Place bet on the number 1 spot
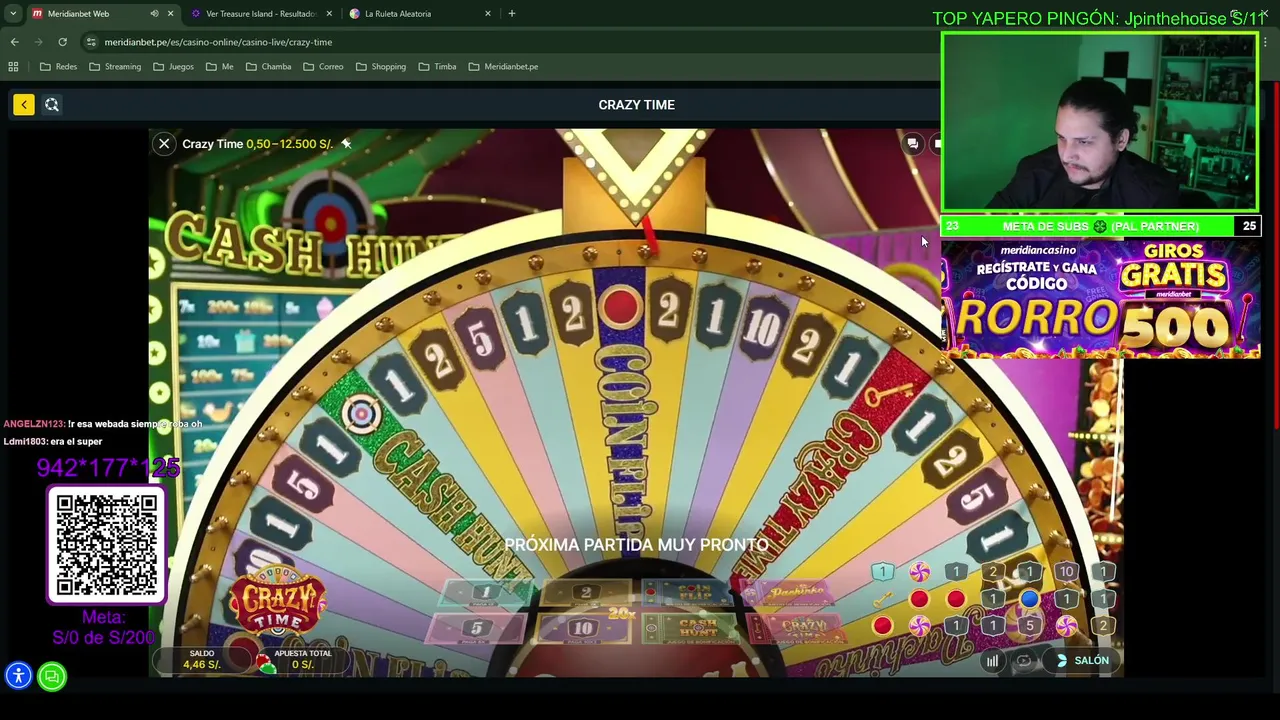This screenshot has width=1280, height=720. click(486, 594)
